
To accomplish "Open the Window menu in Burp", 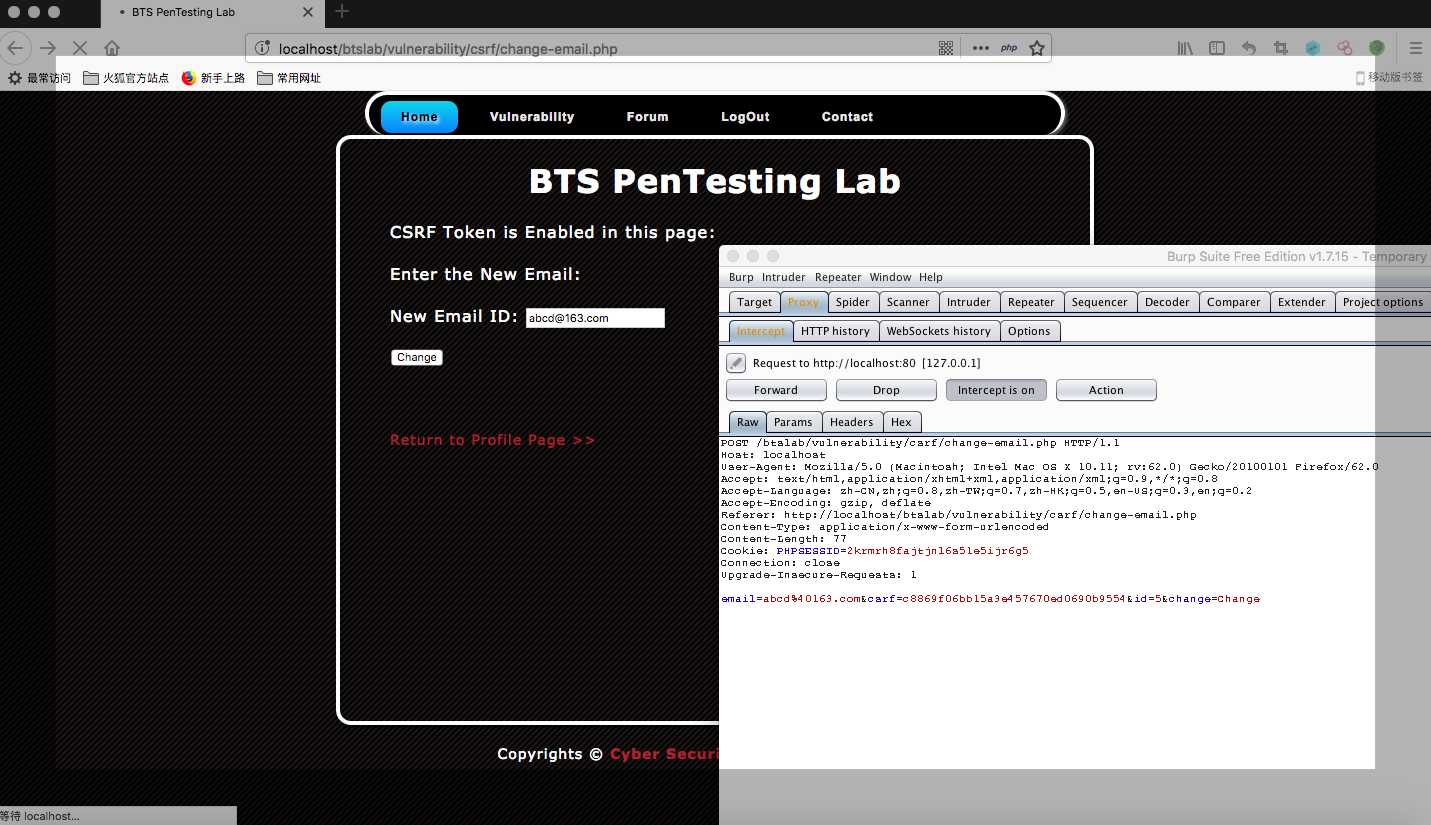I will 890,277.
